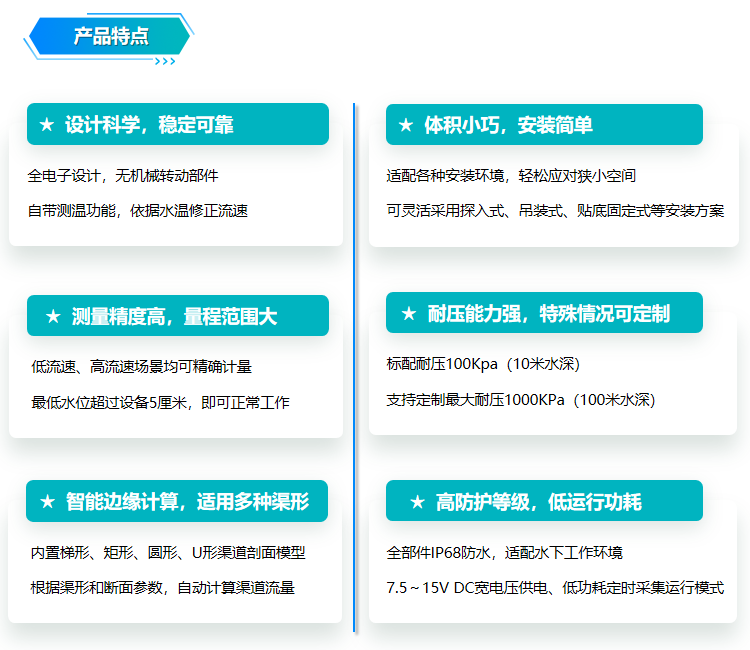The image size is (750, 650).
Task: Click the star icon beside 智能边缘计算，适用多种渠形
Action: [x=47, y=502]
